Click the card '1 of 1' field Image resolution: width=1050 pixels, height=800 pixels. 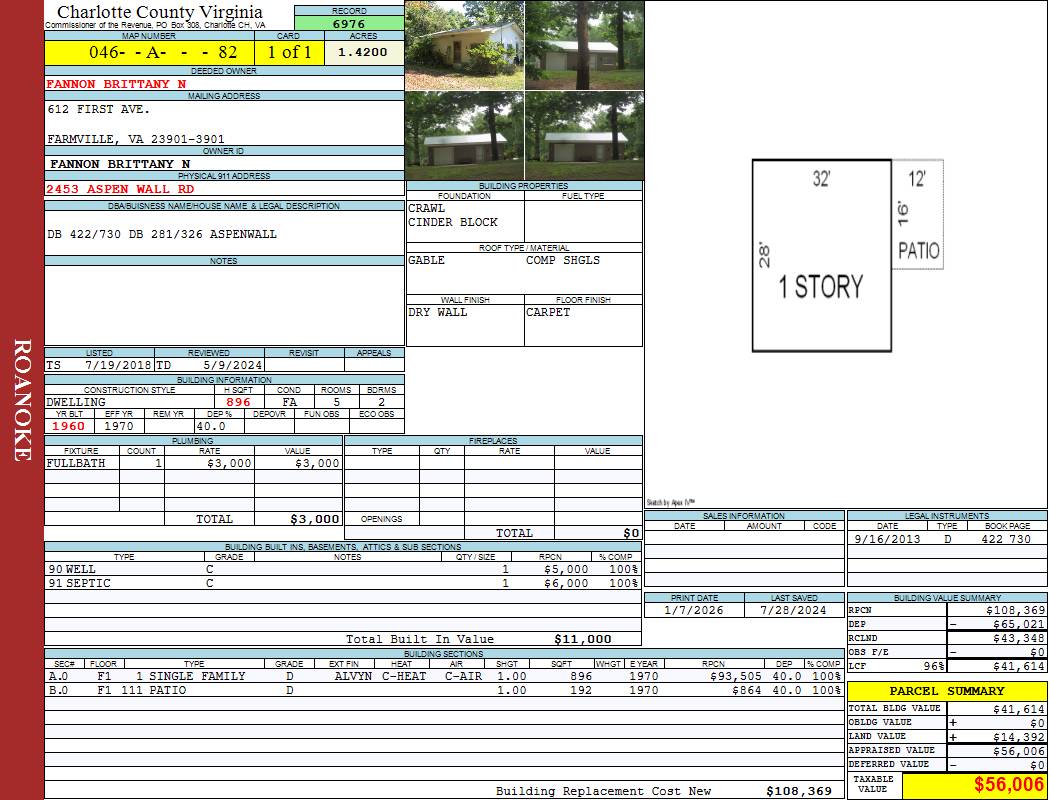point(289,52)
